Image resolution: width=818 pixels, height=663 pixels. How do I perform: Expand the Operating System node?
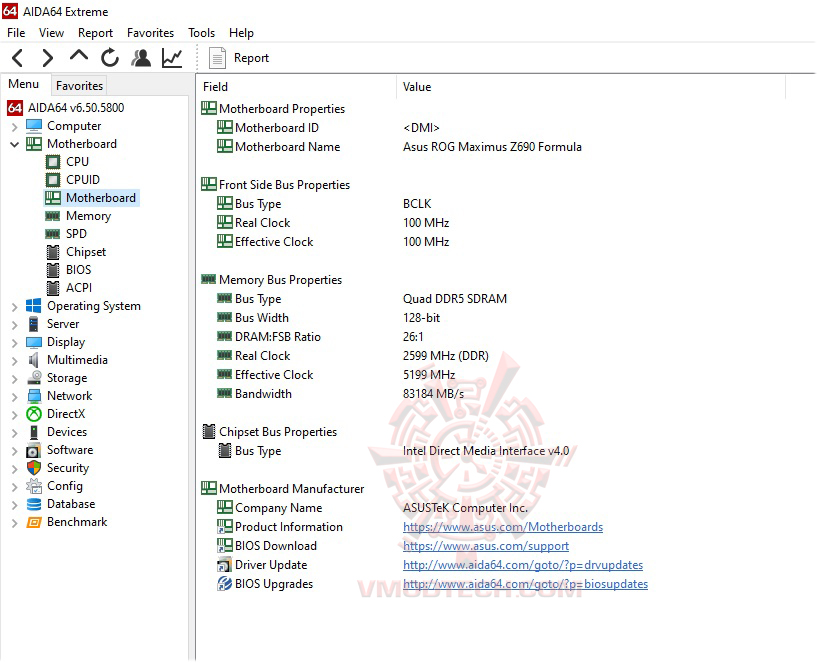(x=15, y=307)
